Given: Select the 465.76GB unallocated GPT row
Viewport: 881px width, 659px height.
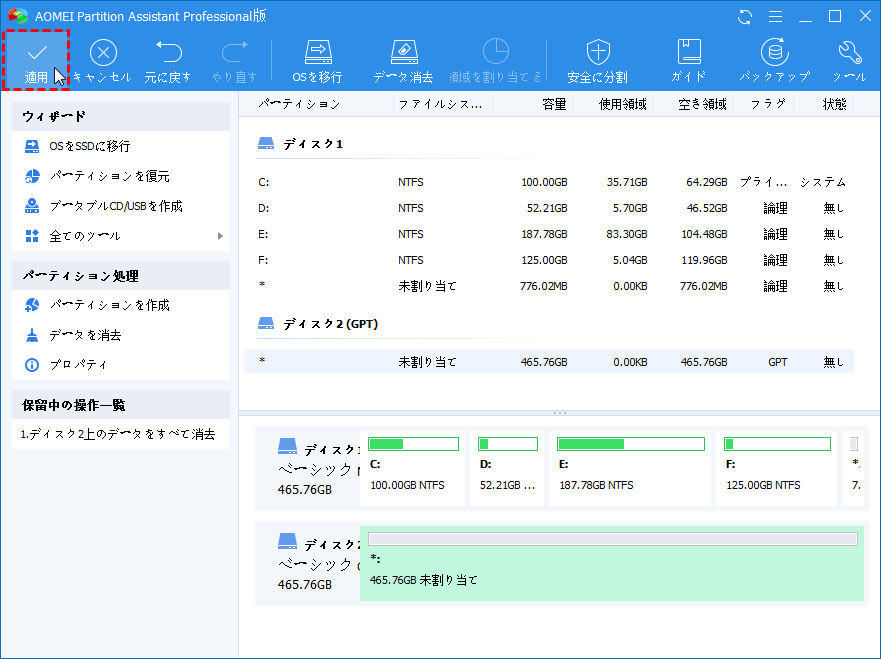Looking at the screenshot, I should point(549,361).
